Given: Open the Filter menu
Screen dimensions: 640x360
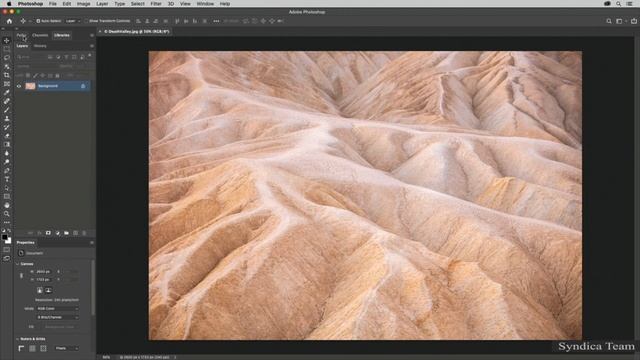Looking at the screenshot, I should [x=156, y=4].
